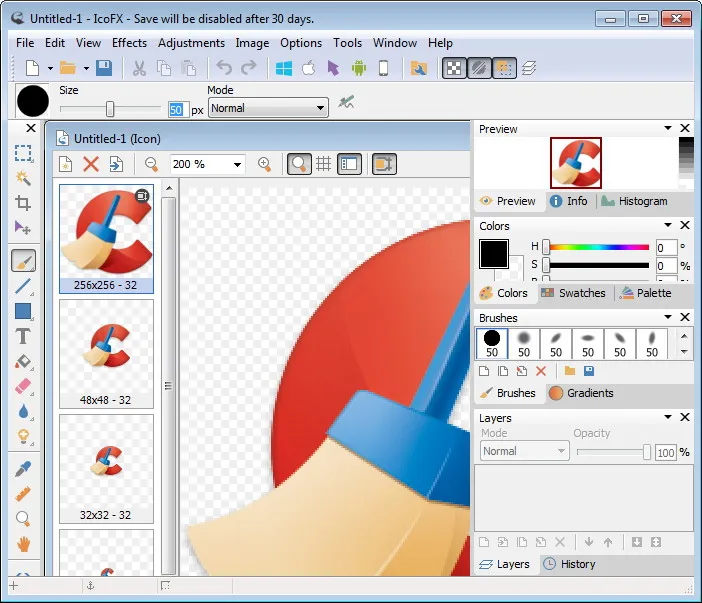Select the Color Picker eyedropper tool
Image resolution: width=702 pixels, height=603 pixels.
pos(23,469)
